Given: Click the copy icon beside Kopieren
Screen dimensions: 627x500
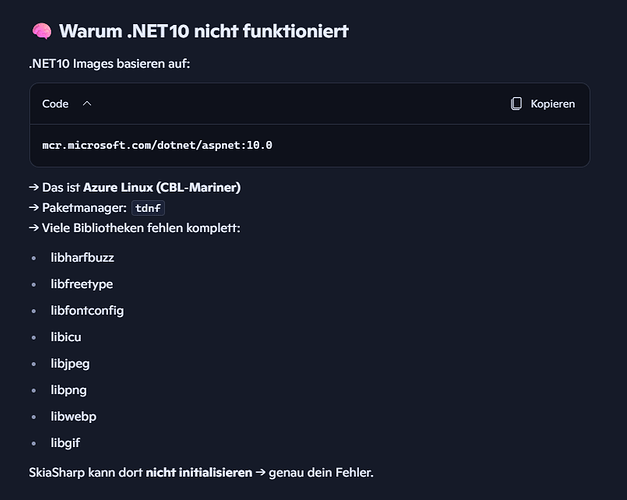Looking at the screenshot, I should (x=516, y=104).
